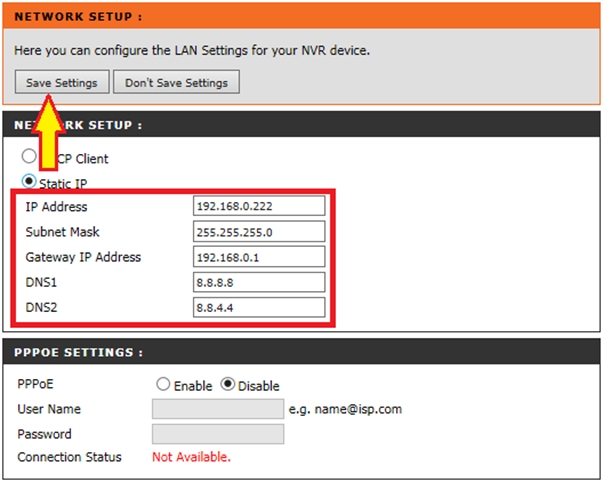Click the e.g. name@isp.com hint text

tap(343, 409)
